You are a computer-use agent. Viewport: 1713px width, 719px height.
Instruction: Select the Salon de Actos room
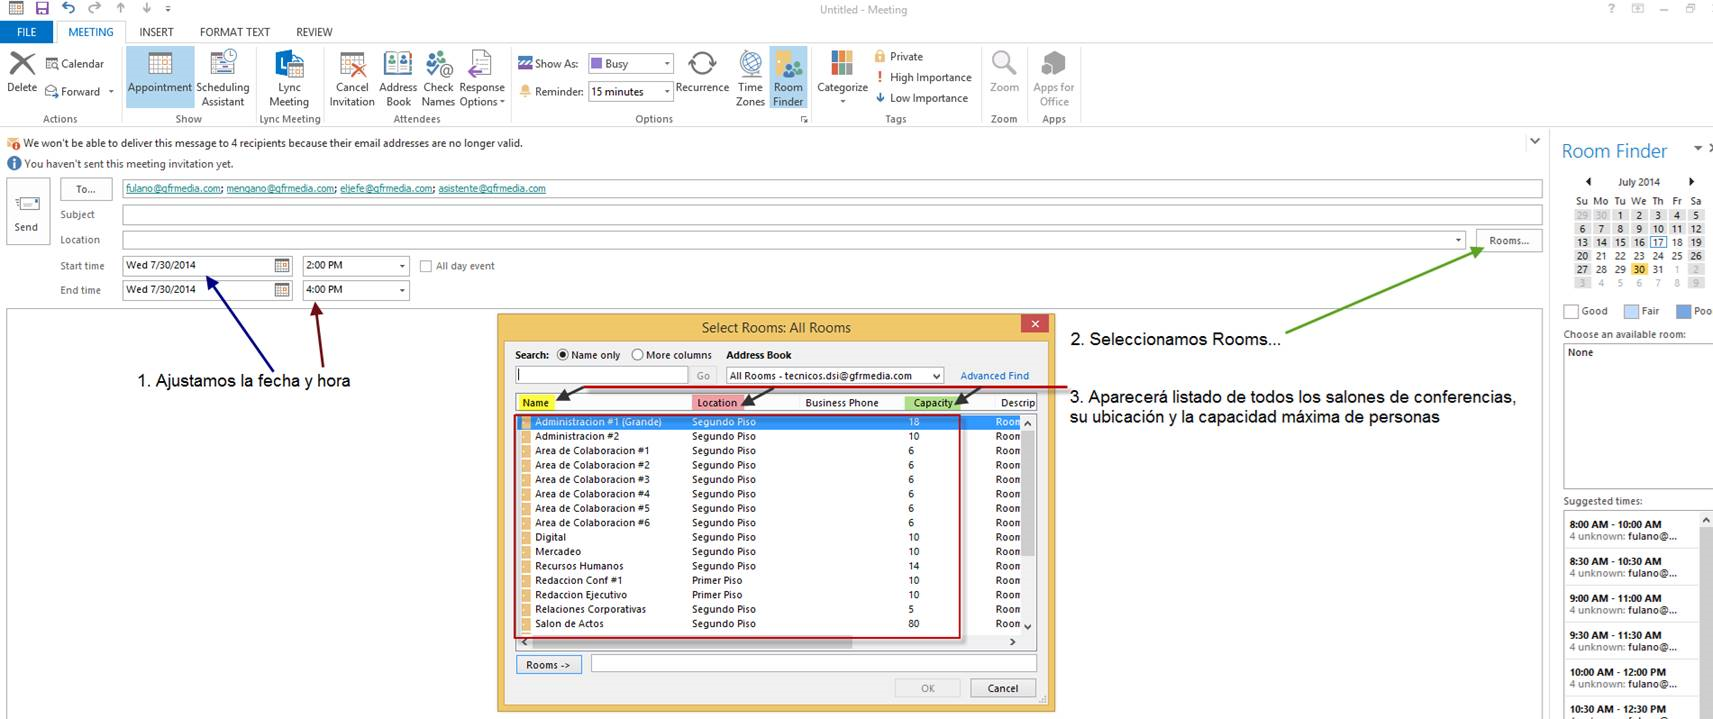569,624
